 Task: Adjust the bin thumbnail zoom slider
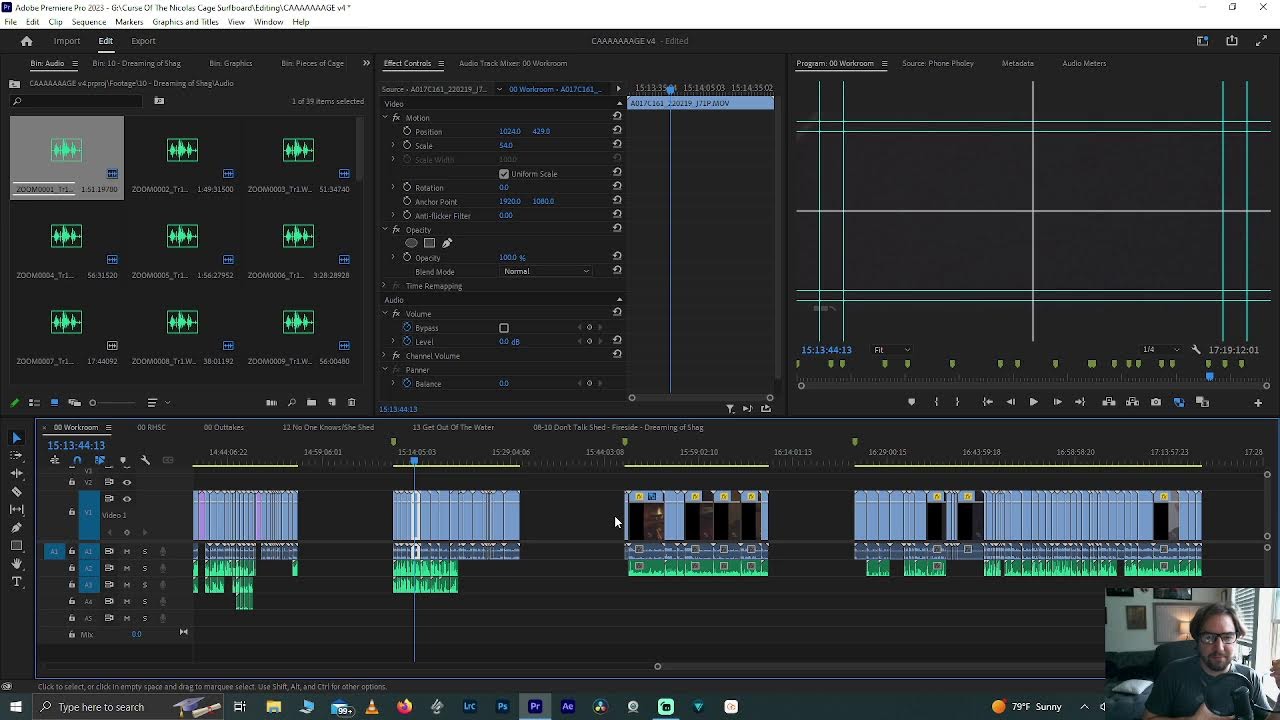(93, 403)
